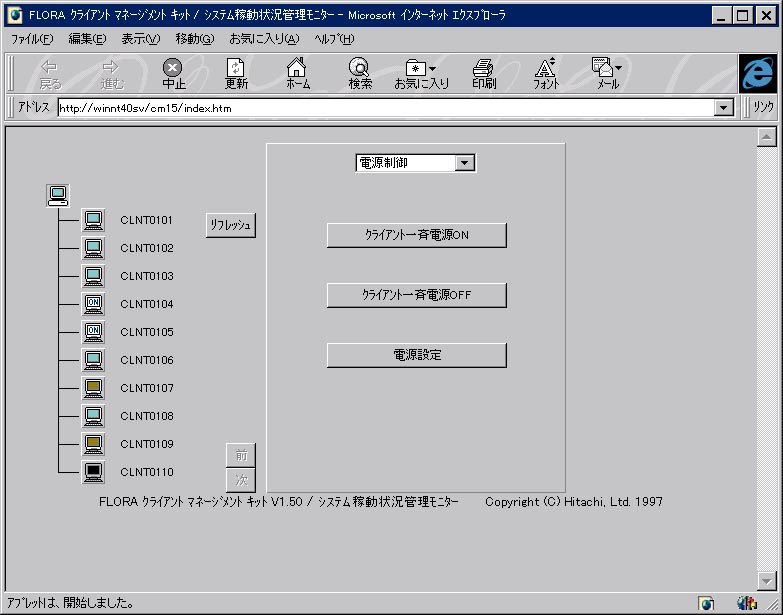Click the 中止 (Stop) toolbar icon
783x615 pixels.
click(x=173, y=73)
